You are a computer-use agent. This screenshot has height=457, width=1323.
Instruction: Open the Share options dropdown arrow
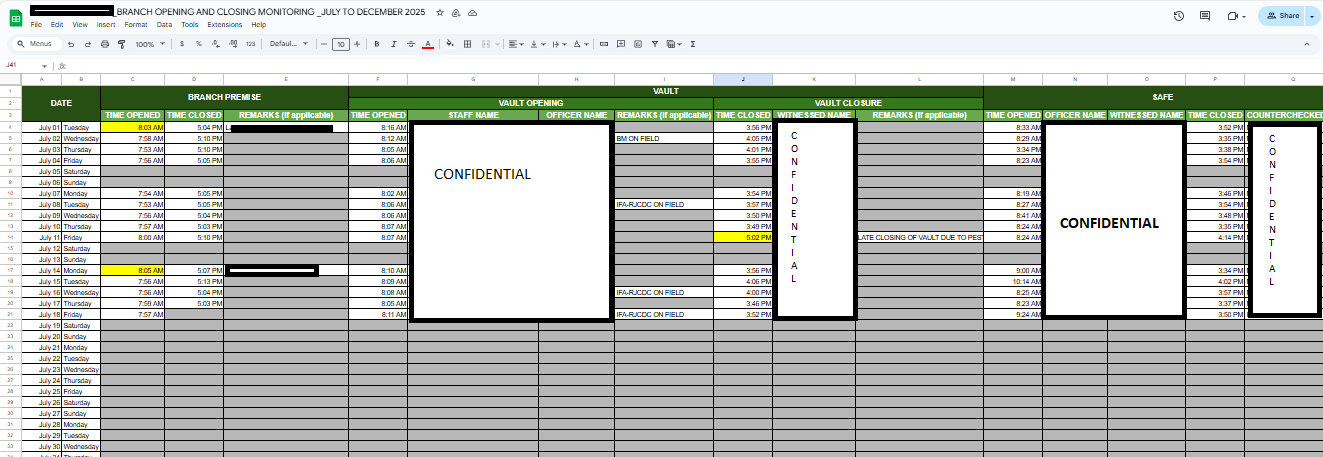pyautogui.click(x=1310, y=16)
